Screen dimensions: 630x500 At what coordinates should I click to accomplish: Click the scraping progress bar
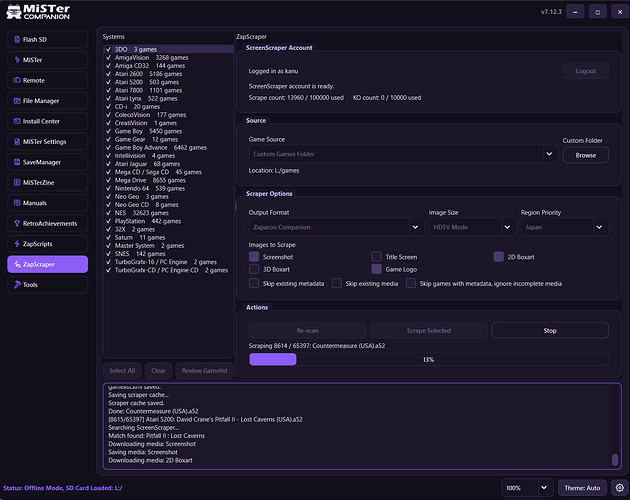tap(429, 359)
